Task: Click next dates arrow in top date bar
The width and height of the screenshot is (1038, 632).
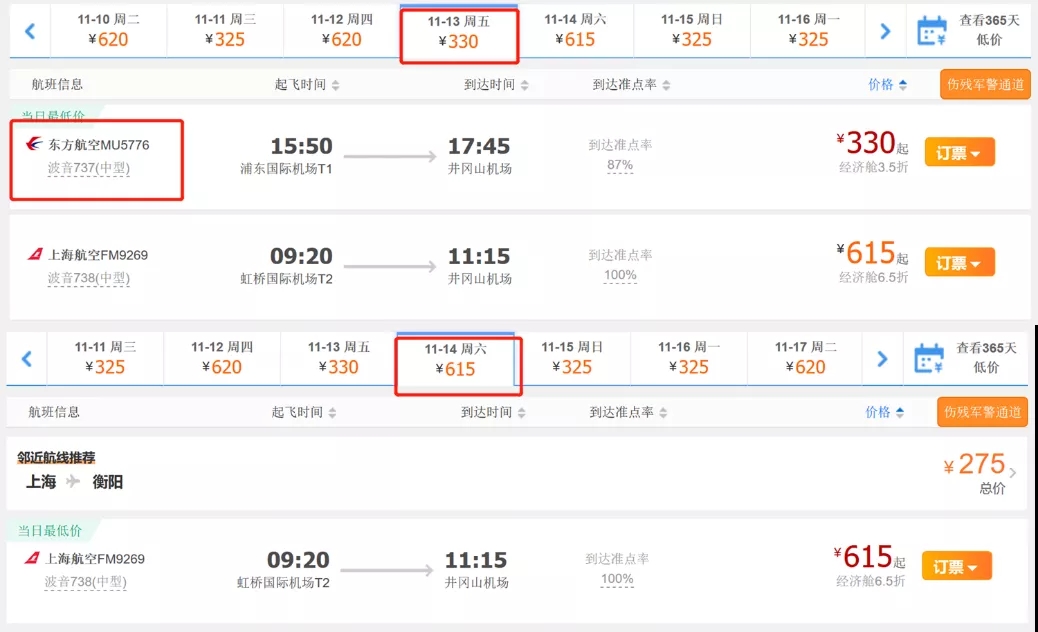Action: click(x=885, y=31)
